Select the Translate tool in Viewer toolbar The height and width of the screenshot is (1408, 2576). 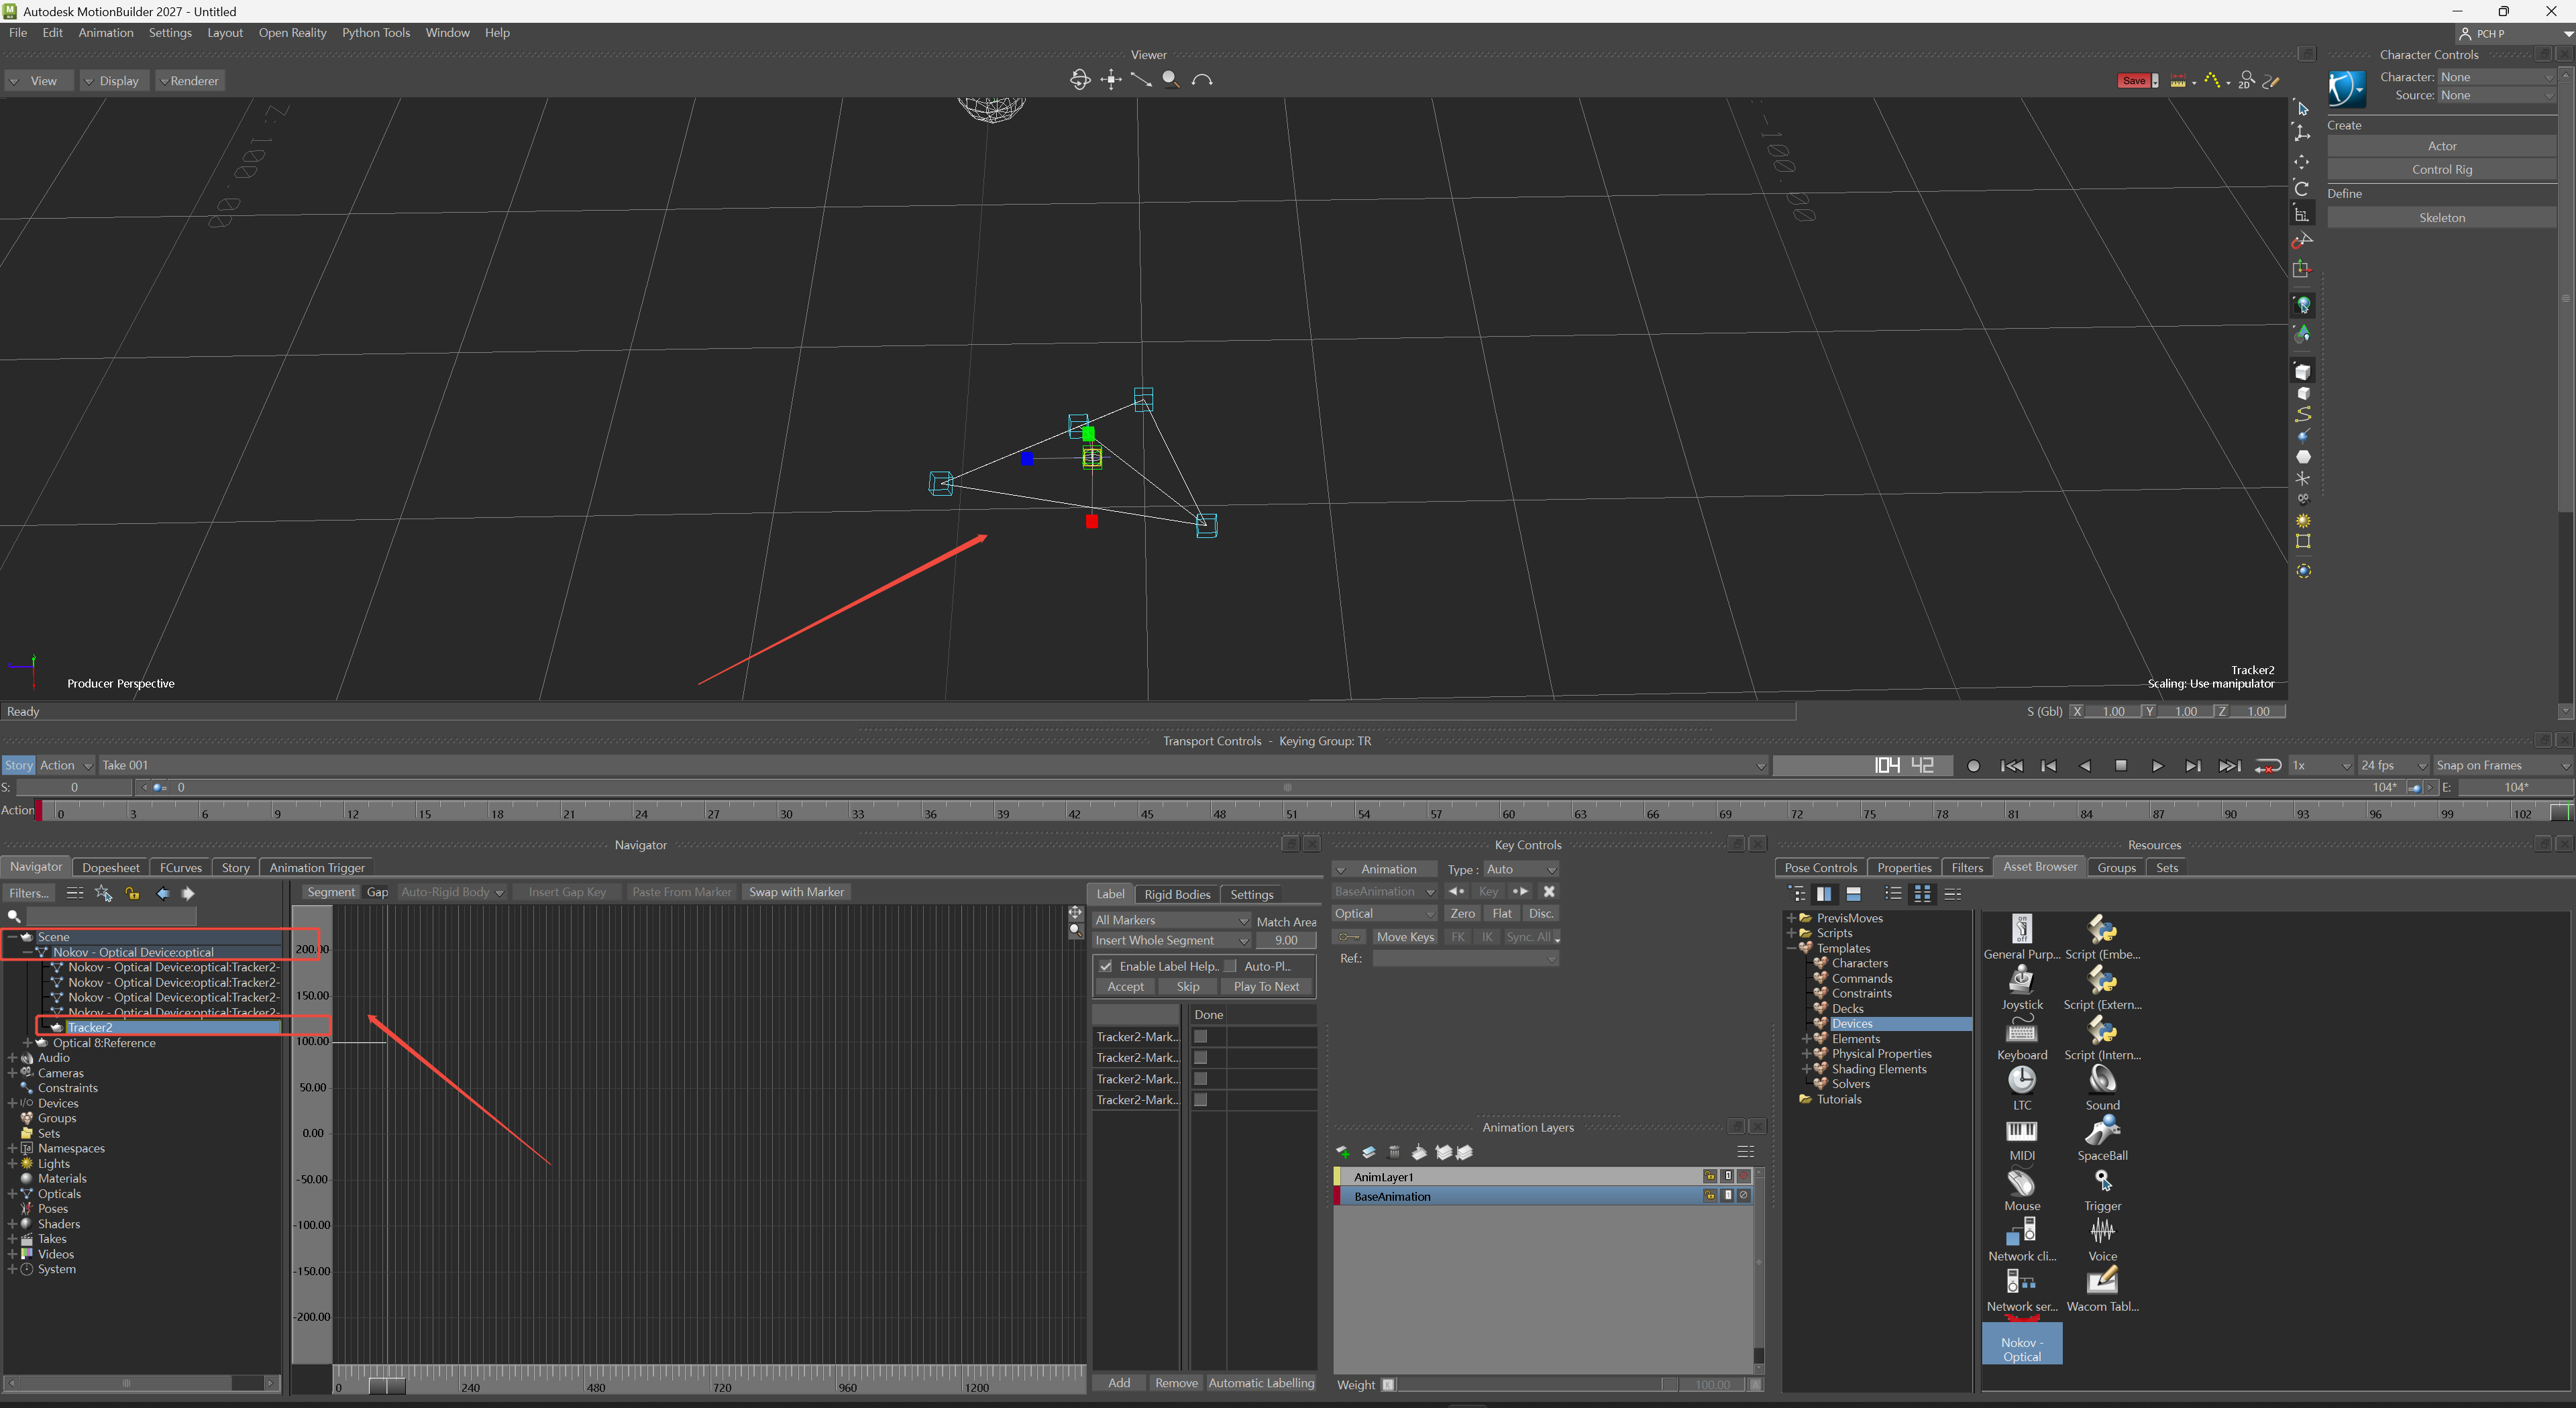2302,162
